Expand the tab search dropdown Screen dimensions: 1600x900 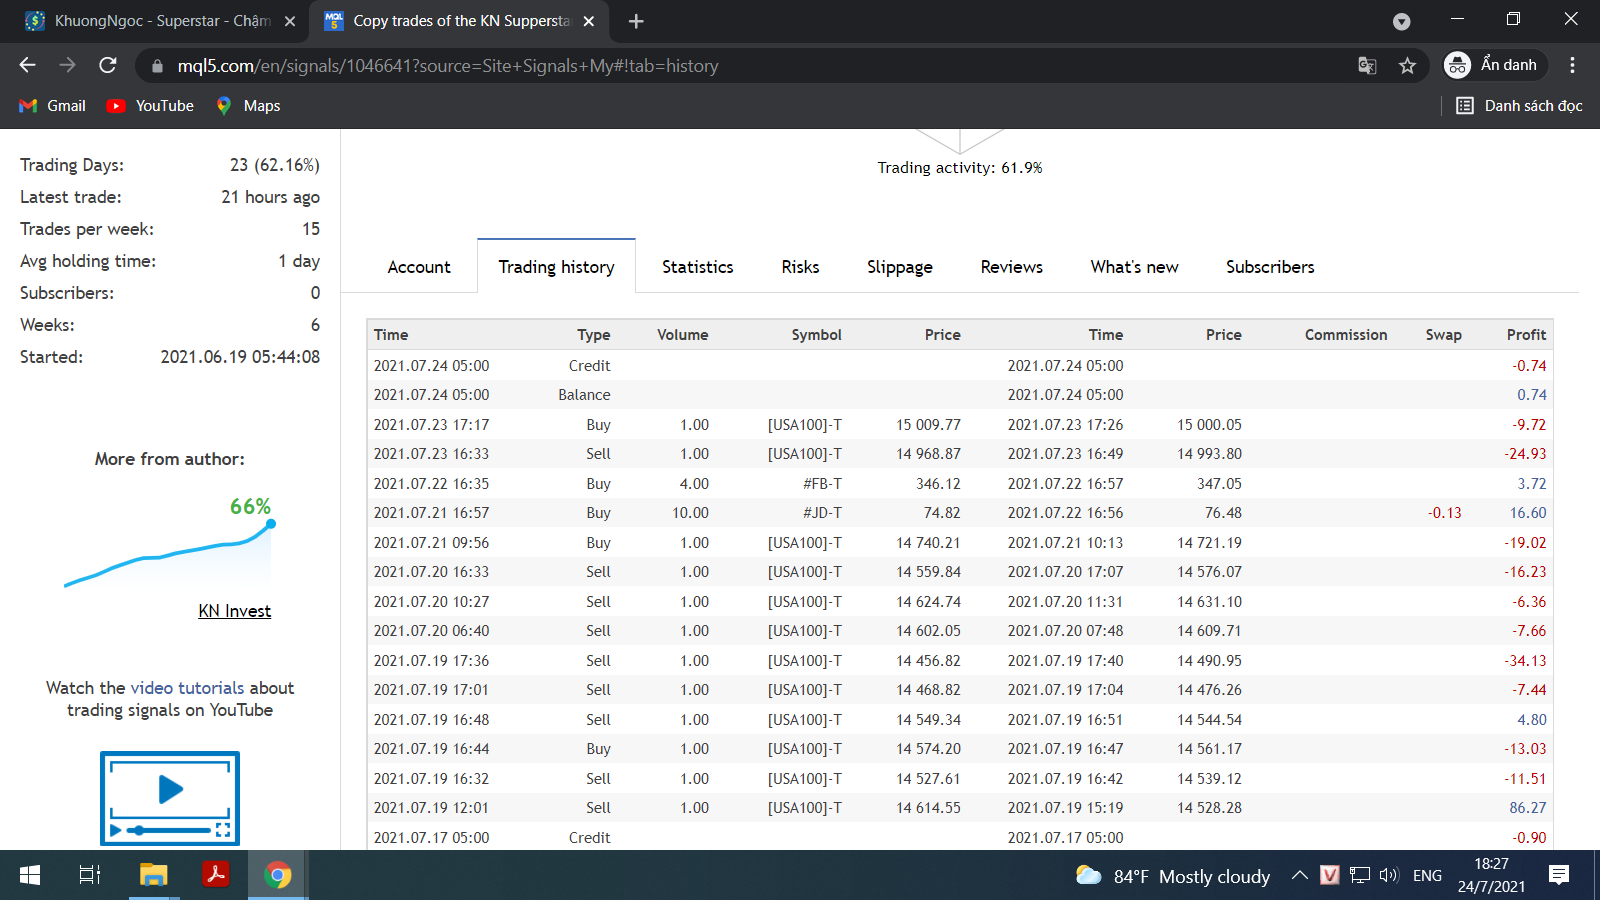[1401, 21]
